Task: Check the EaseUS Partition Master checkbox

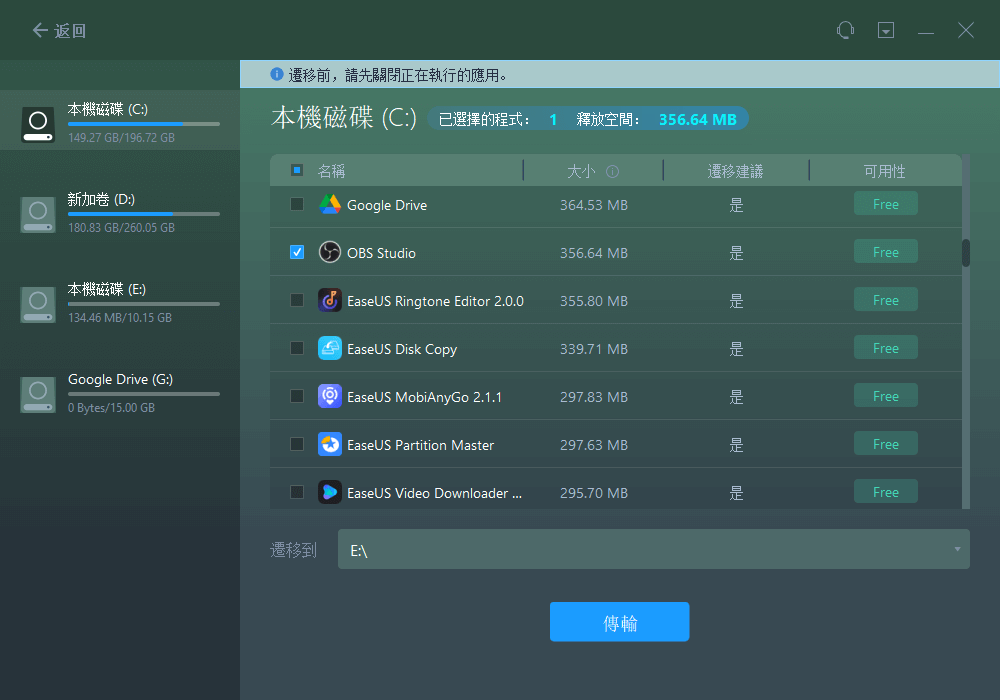Action: tap(297, 444)
